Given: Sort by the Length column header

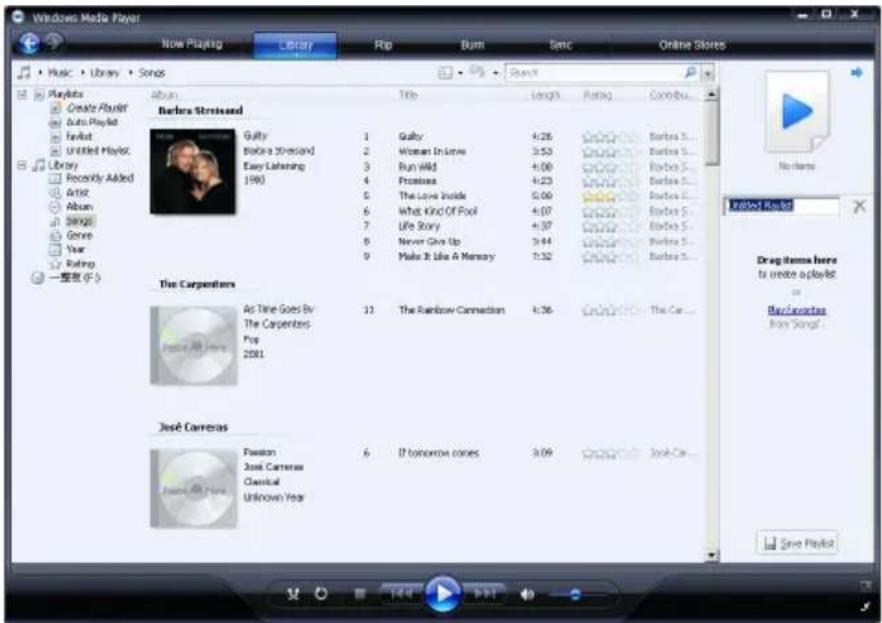Looking at the screenshot, I should 545,95.
